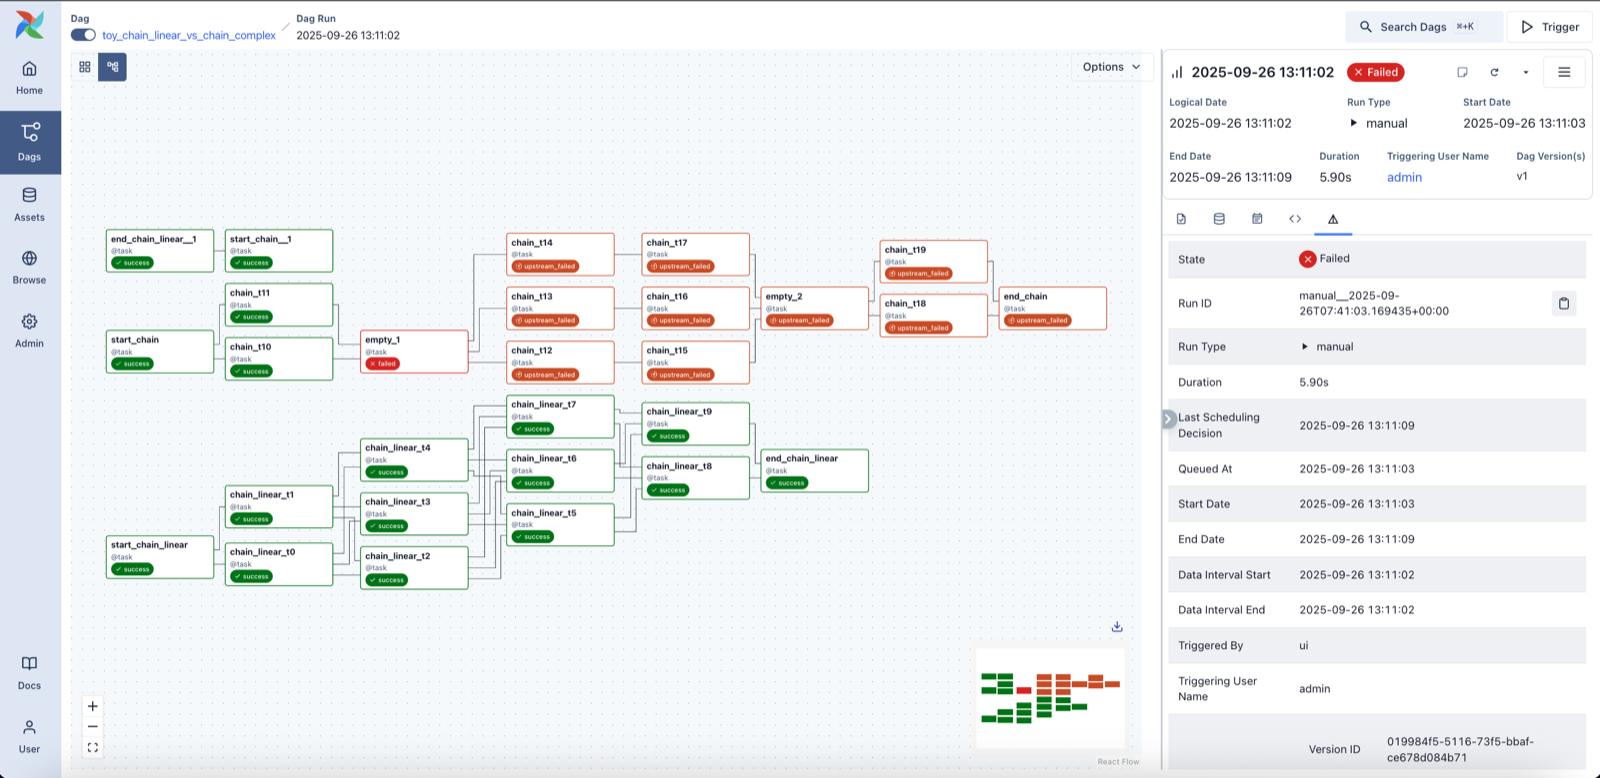Select the Details tab (warning triangle icon)

click(x=1333, y=219)
